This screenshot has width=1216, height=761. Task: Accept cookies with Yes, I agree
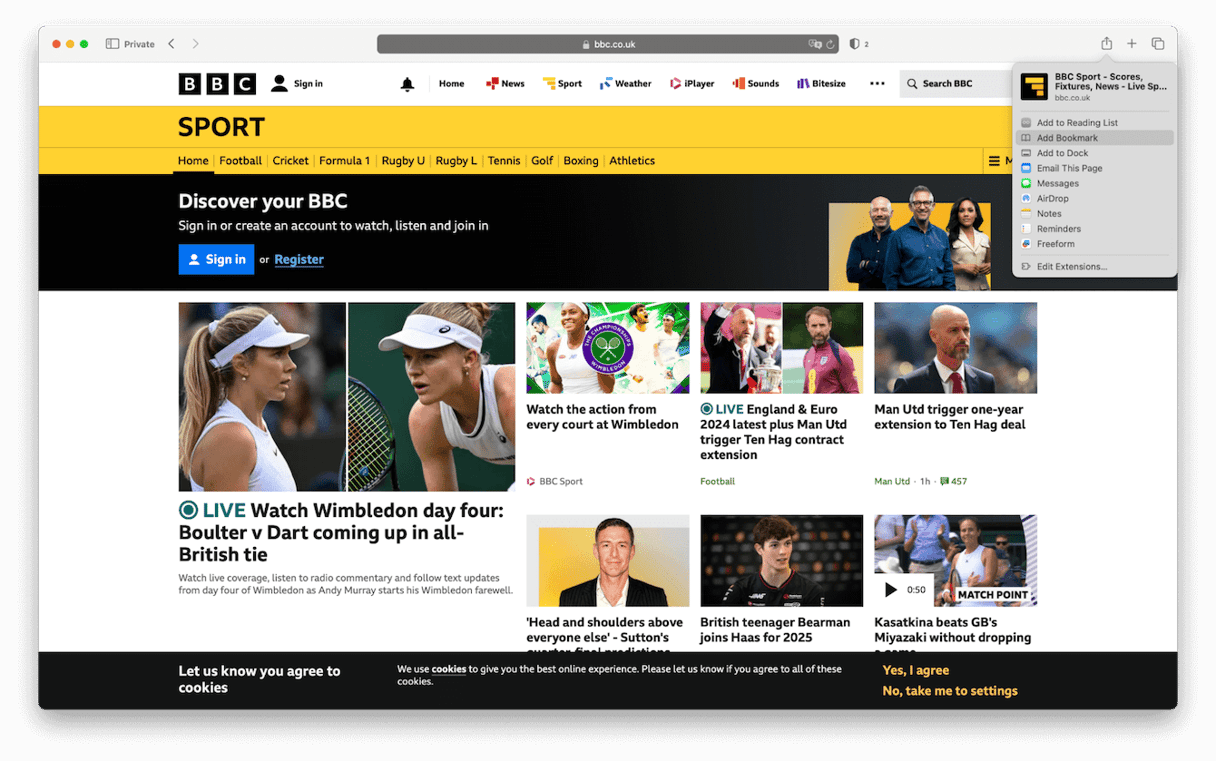click(915, 670)
